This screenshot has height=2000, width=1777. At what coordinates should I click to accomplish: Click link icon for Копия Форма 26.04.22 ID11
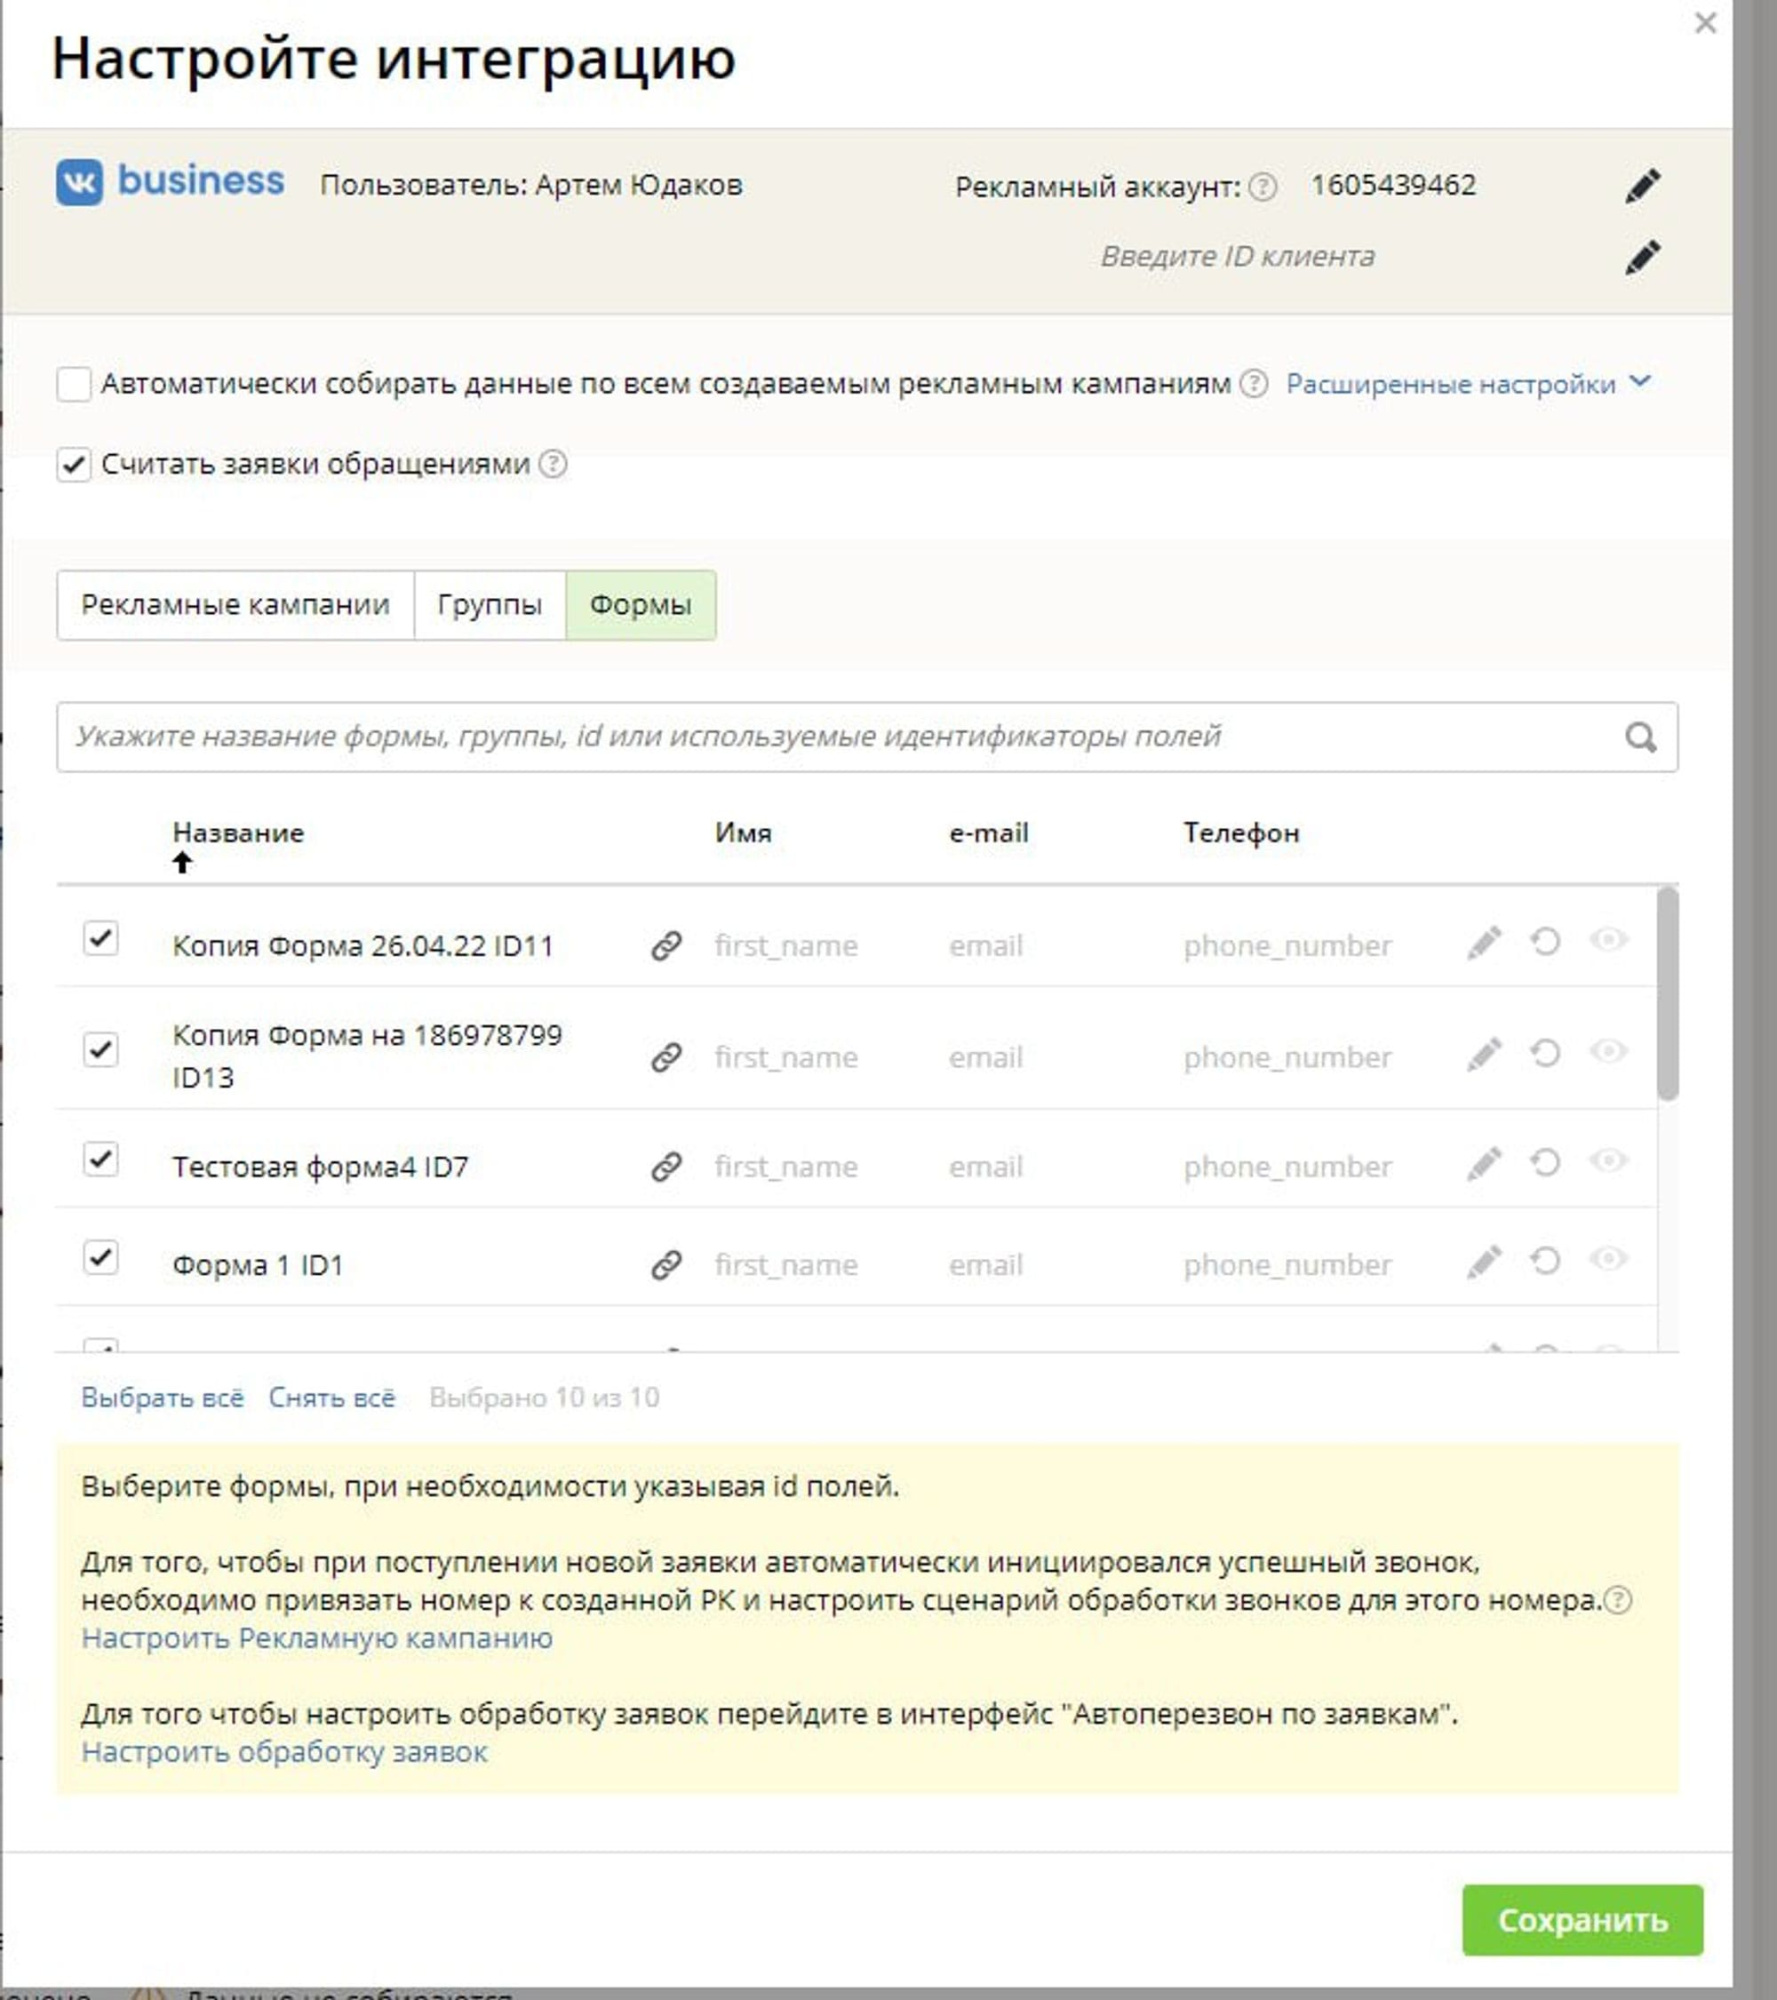pyautogui.click(x=666, y=946)
